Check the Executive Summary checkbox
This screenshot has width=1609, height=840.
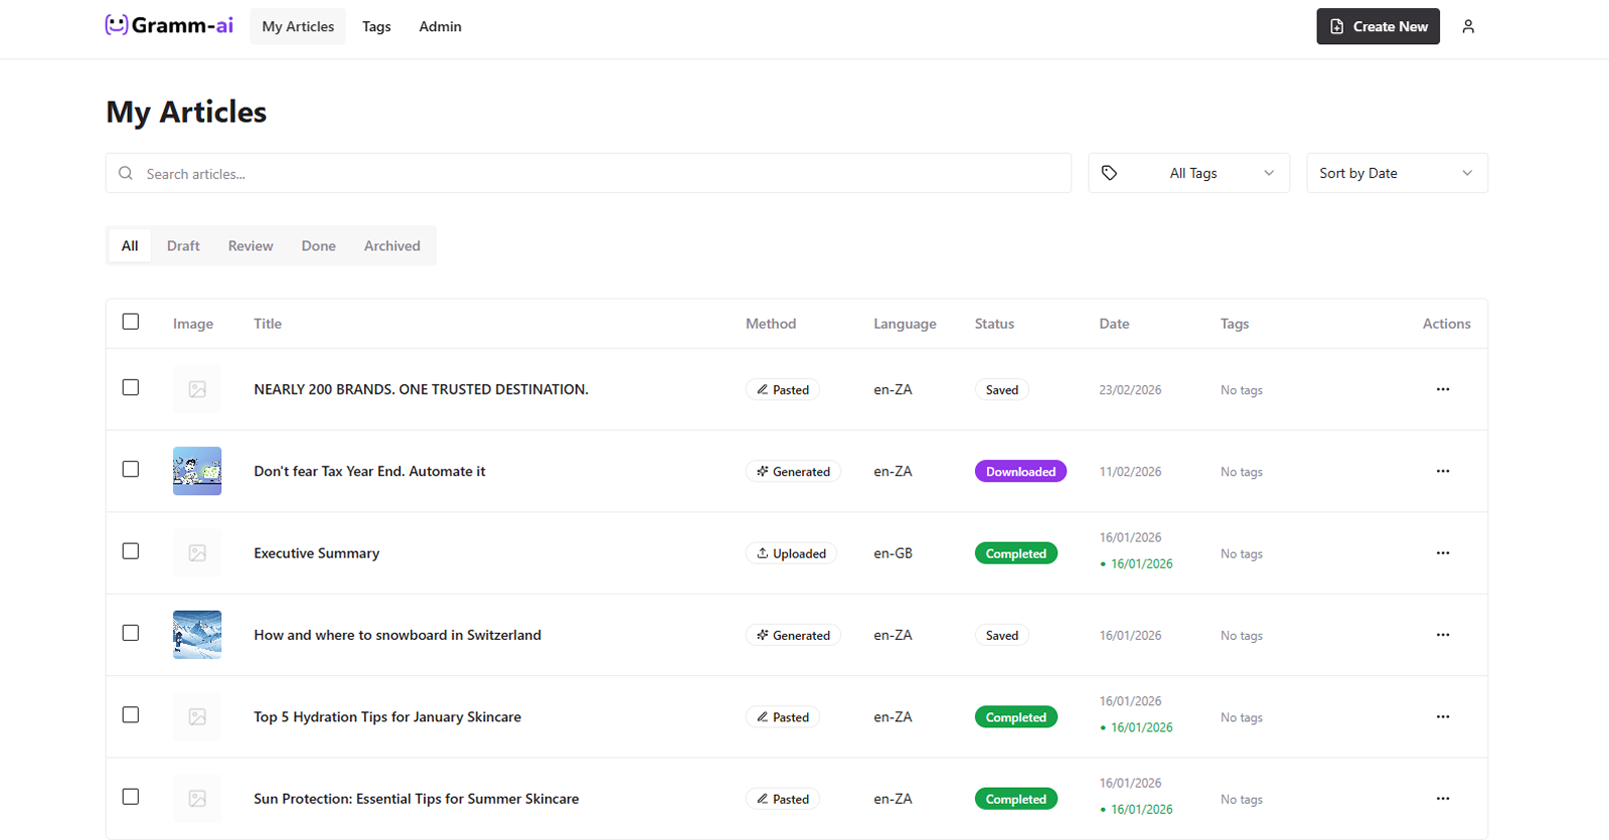coord(131,552)
